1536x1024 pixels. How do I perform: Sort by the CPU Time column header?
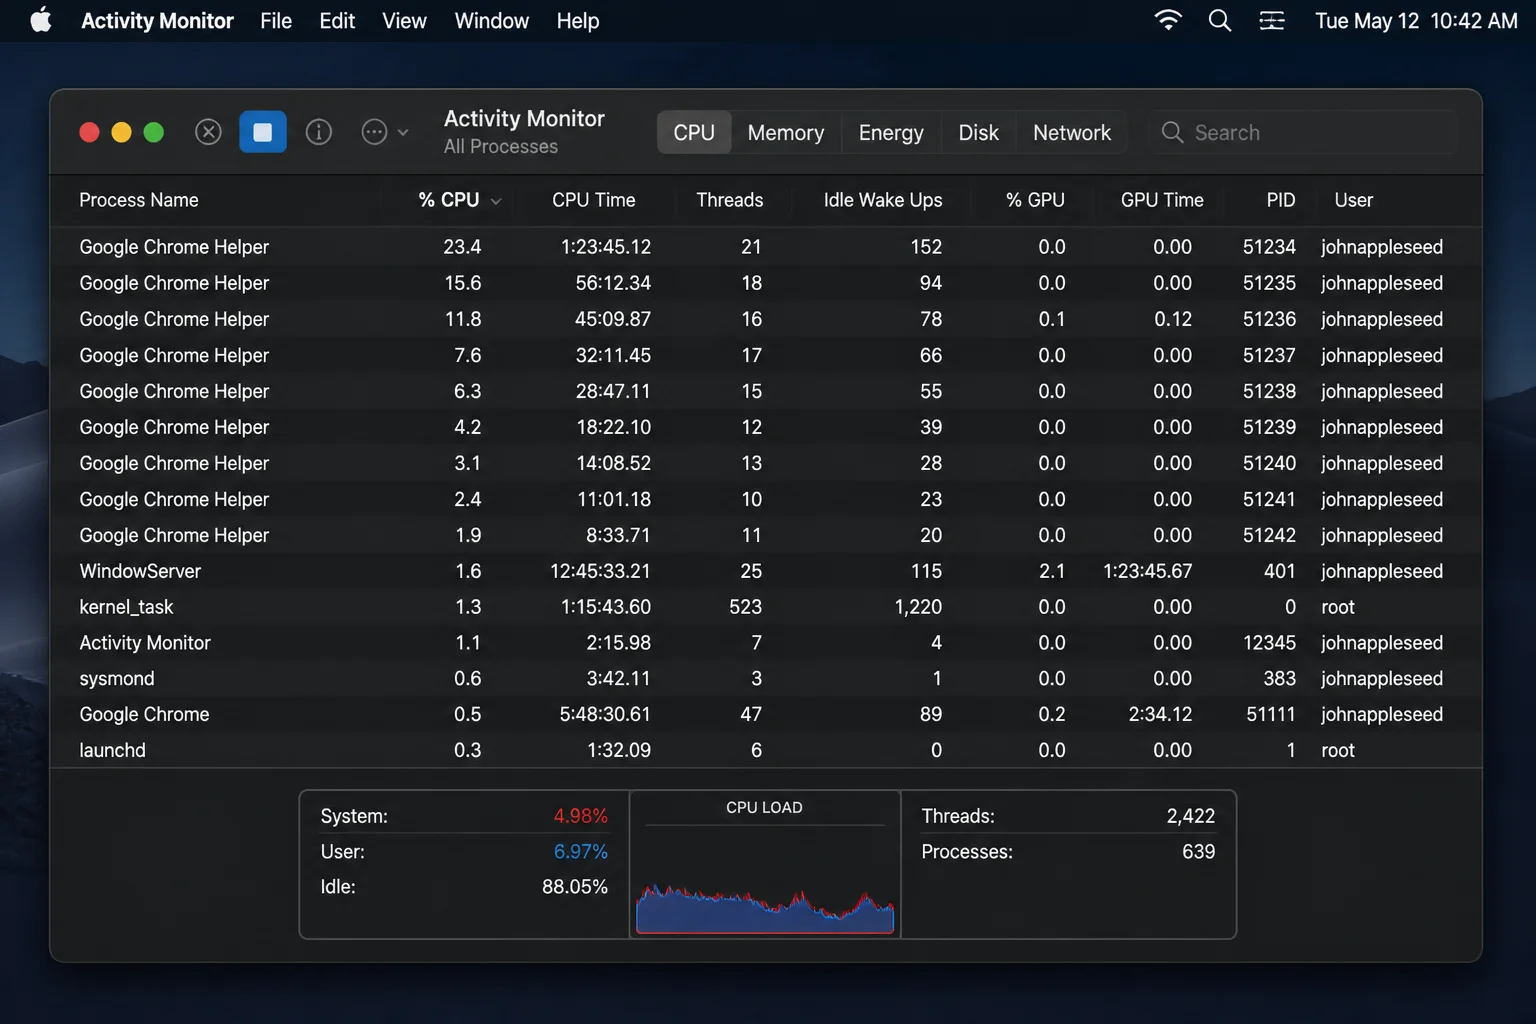[593, 200]
